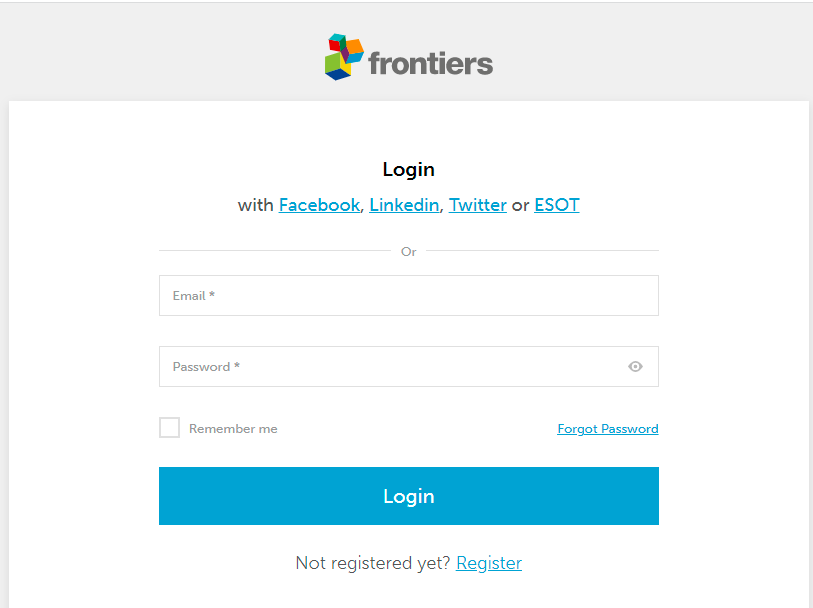Click the divider line right of 'Or'

click(x=542, y=251)
